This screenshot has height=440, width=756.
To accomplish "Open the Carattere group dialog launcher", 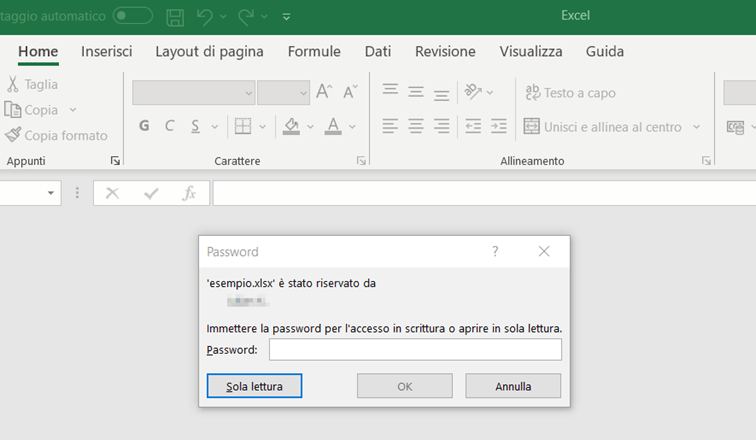I will click(361, 160).
